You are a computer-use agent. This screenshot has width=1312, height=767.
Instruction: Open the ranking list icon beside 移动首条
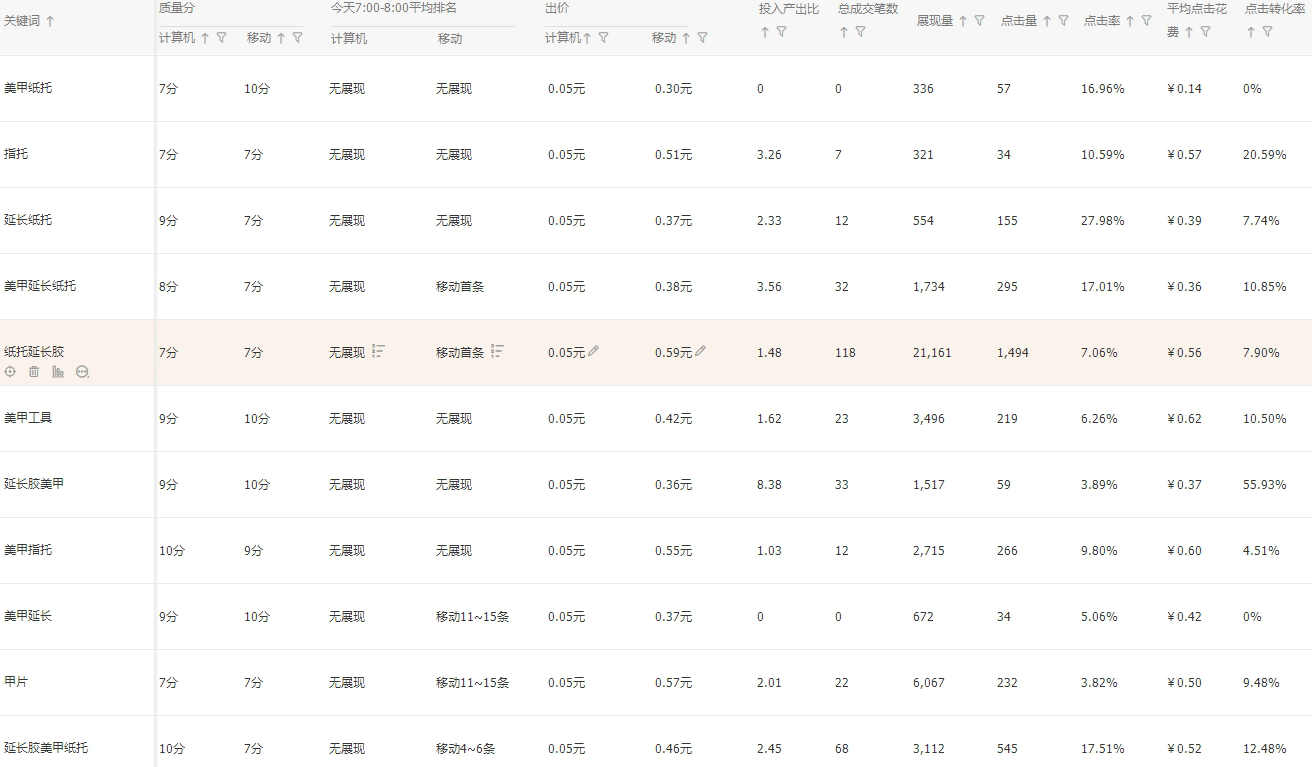click(x=497, y=351)
